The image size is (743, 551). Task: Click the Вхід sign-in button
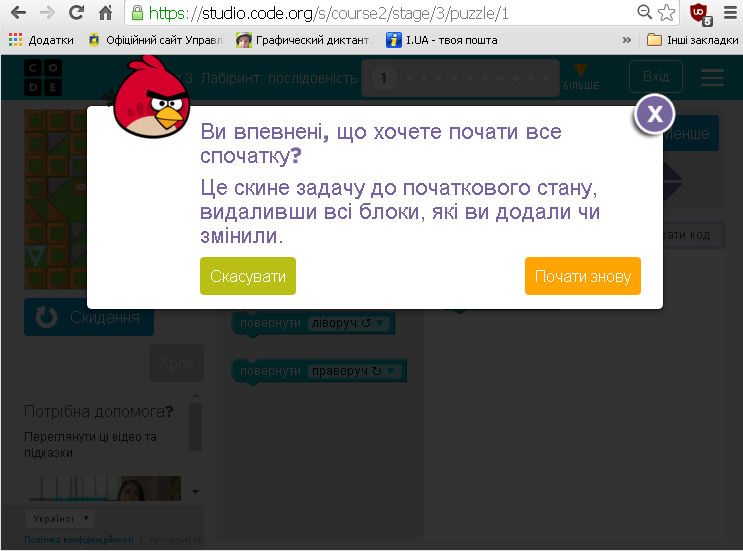656,76
